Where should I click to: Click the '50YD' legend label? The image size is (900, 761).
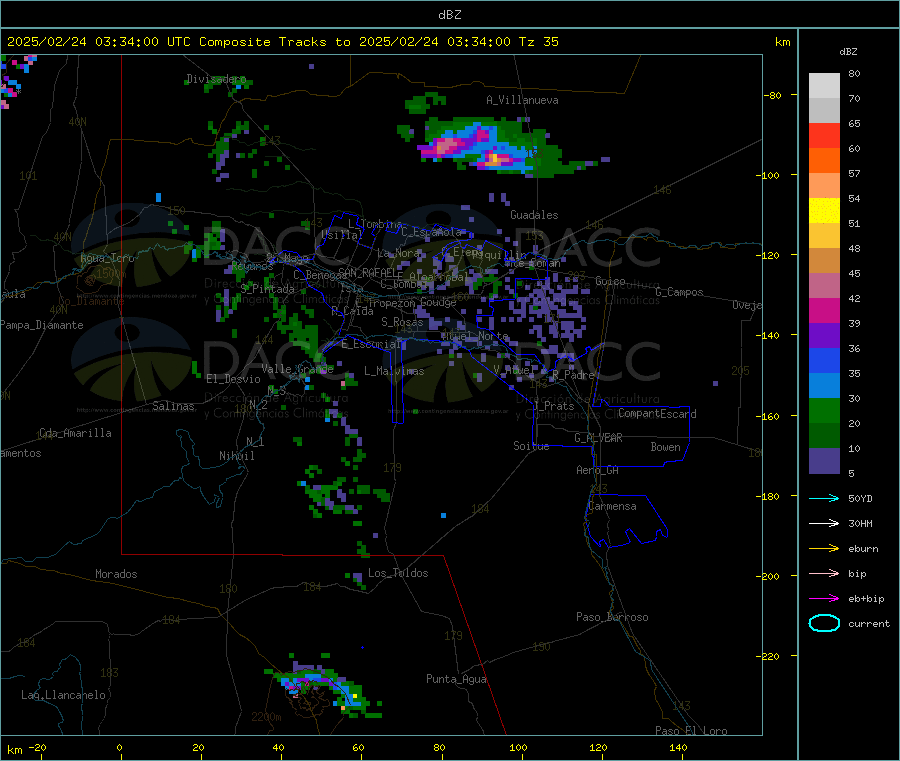click(860, 498)
